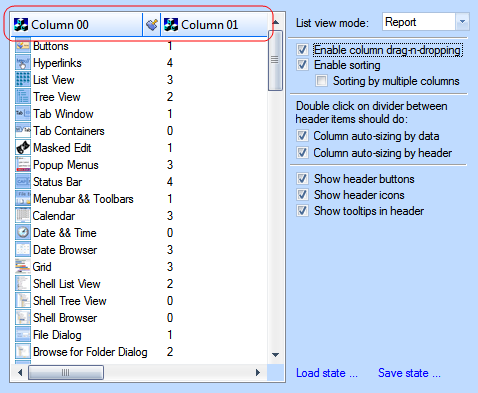Click the horizontal scrollbar right arrow
The width and height of the screenshot is (478, 393).
tap(258, 372)
